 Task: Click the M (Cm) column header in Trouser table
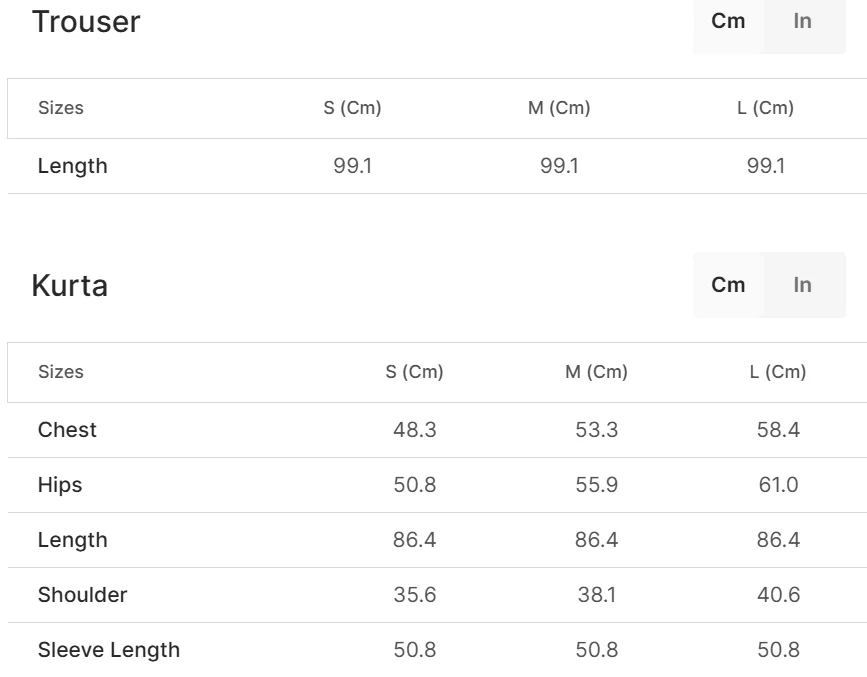coord(559,108)
